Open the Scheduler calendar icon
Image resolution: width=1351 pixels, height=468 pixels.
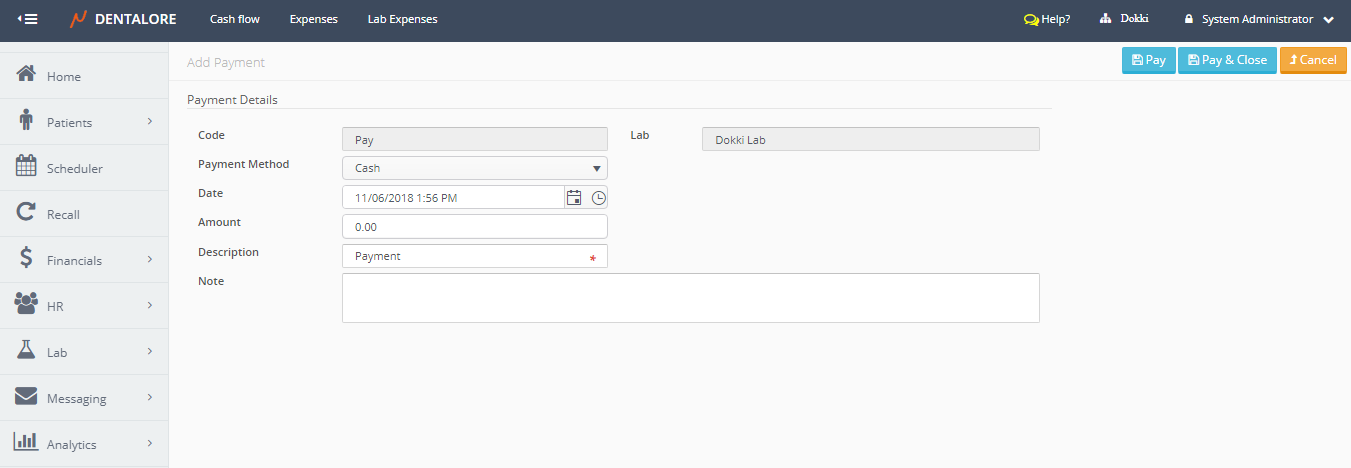pyautogui.click(x=27, y=167)
